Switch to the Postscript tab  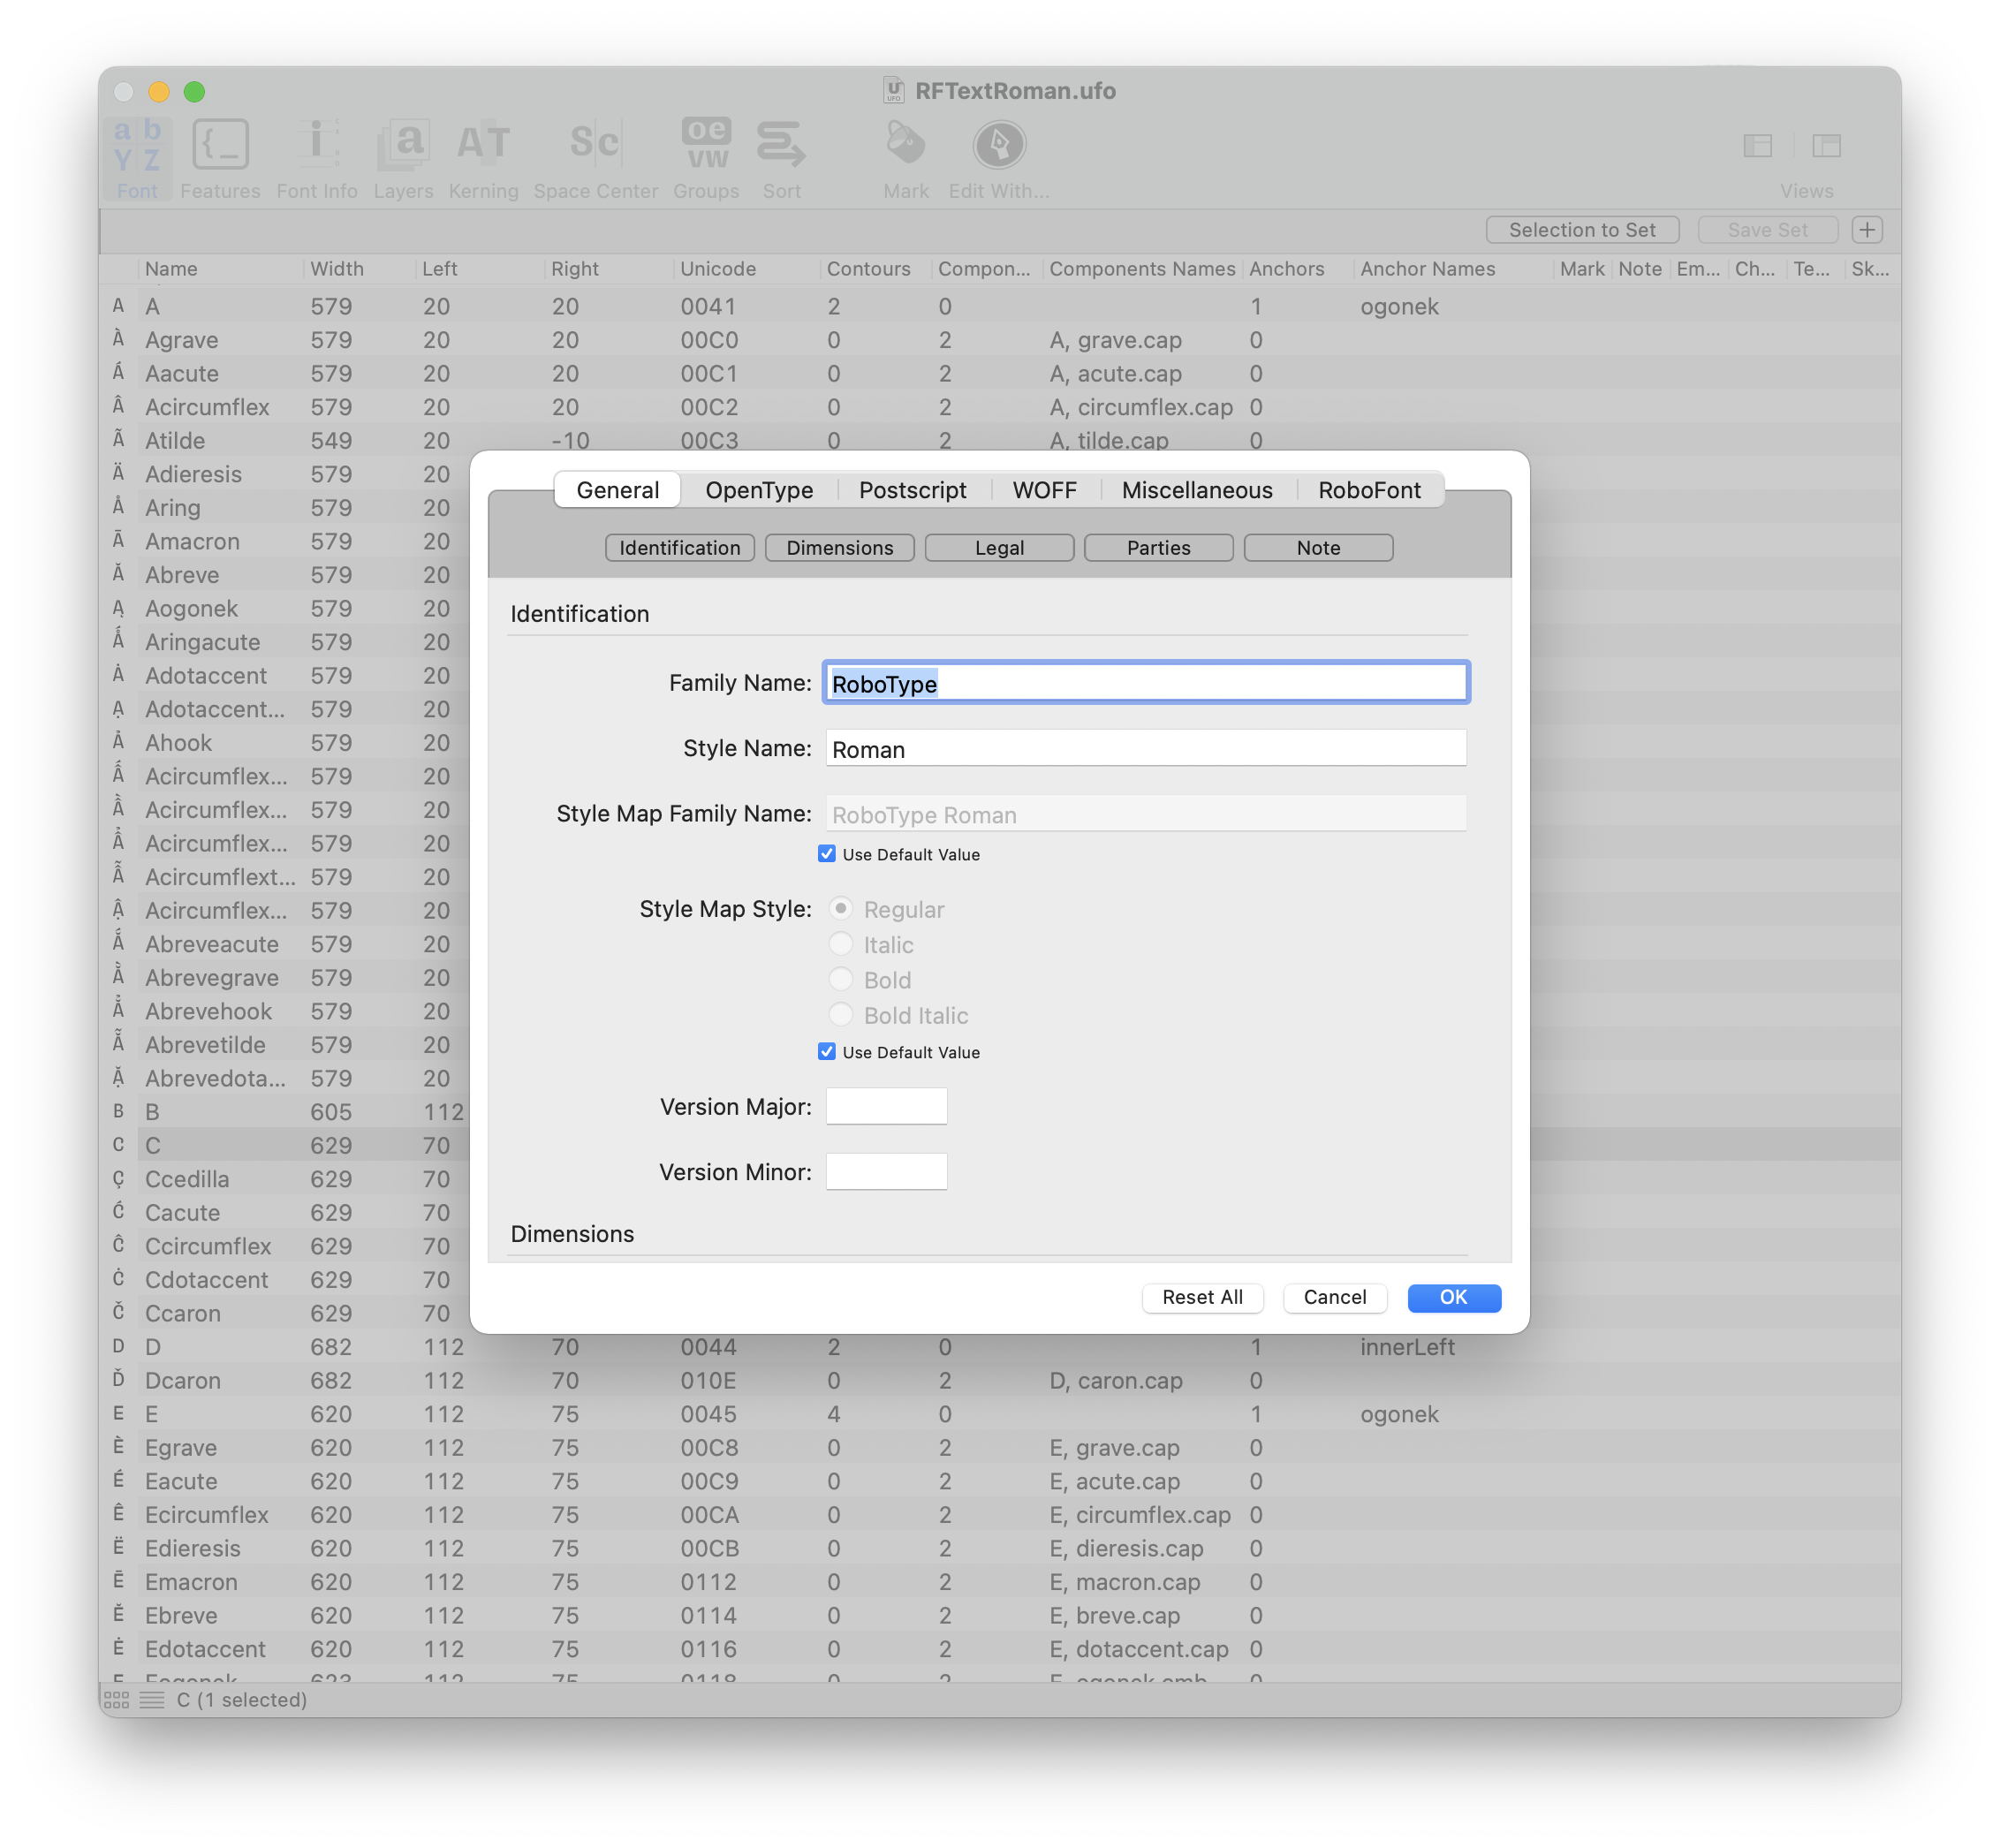[912, 490]
